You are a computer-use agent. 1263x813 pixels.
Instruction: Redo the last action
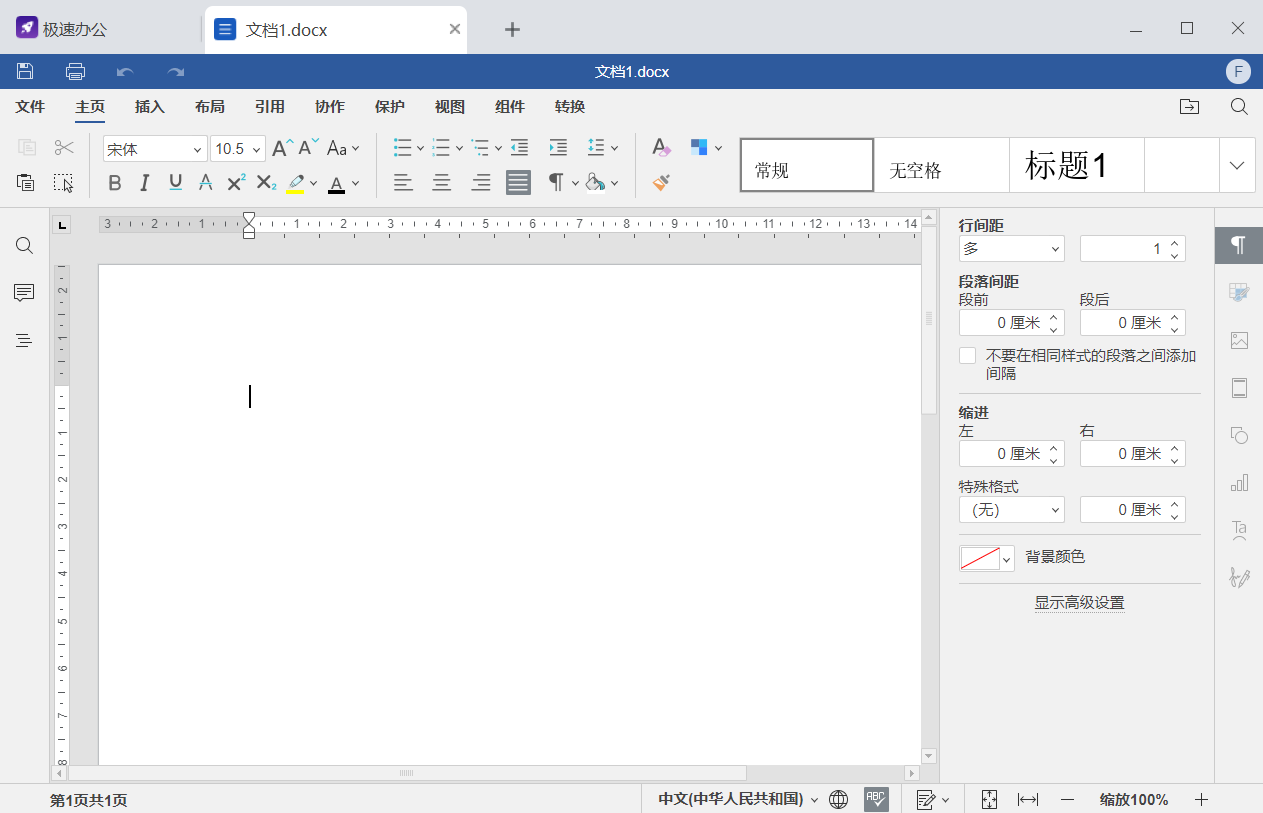(x=176, y=71)
